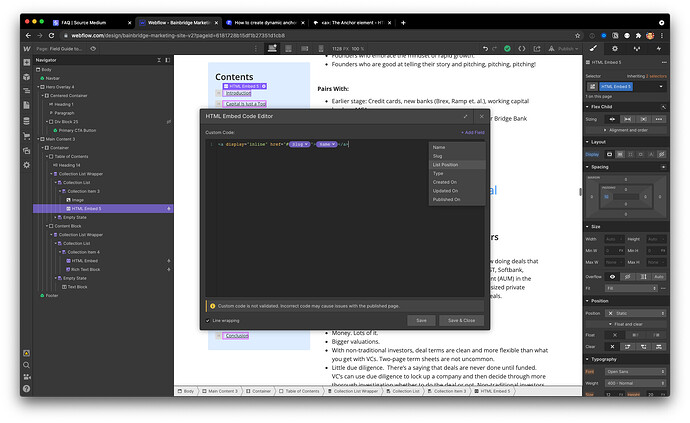Viewport: 690px width, 423px height.
Task: Click the Add Field link
Action: pos(473,132)
